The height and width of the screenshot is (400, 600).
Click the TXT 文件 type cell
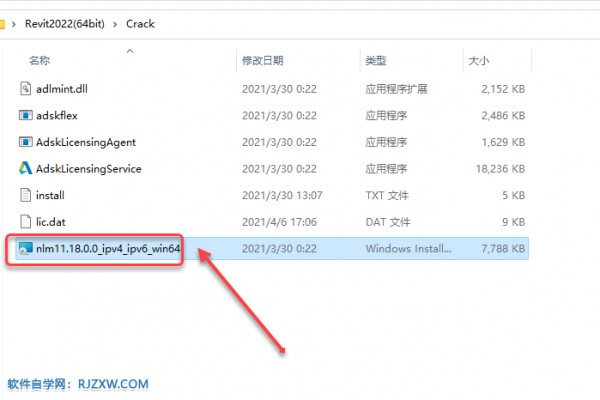[387, 195]
